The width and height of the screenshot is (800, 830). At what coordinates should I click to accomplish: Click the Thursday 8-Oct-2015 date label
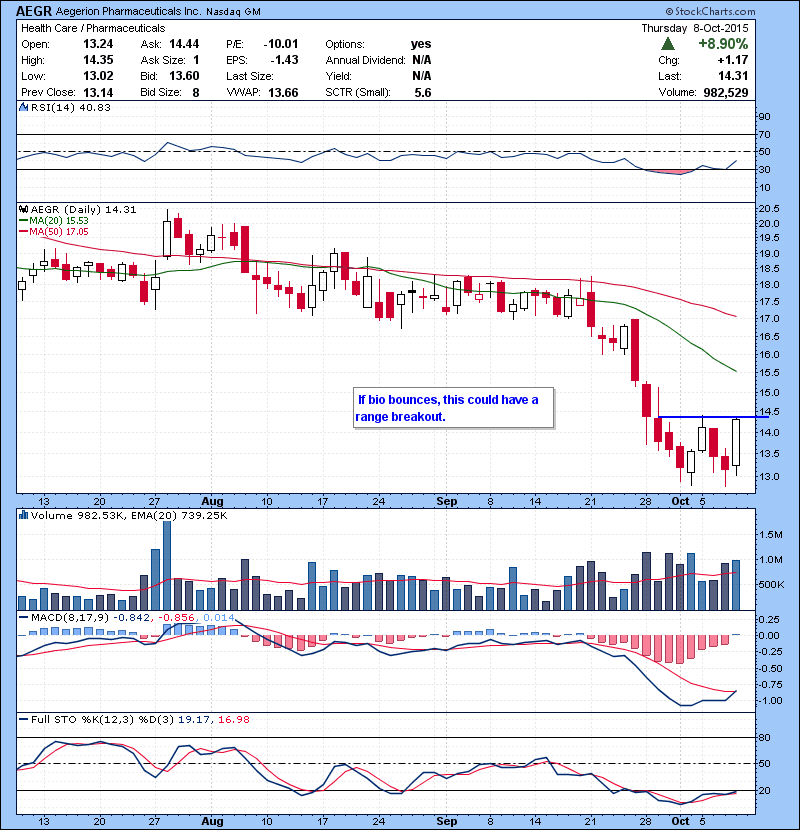click(x=695, y=28)
